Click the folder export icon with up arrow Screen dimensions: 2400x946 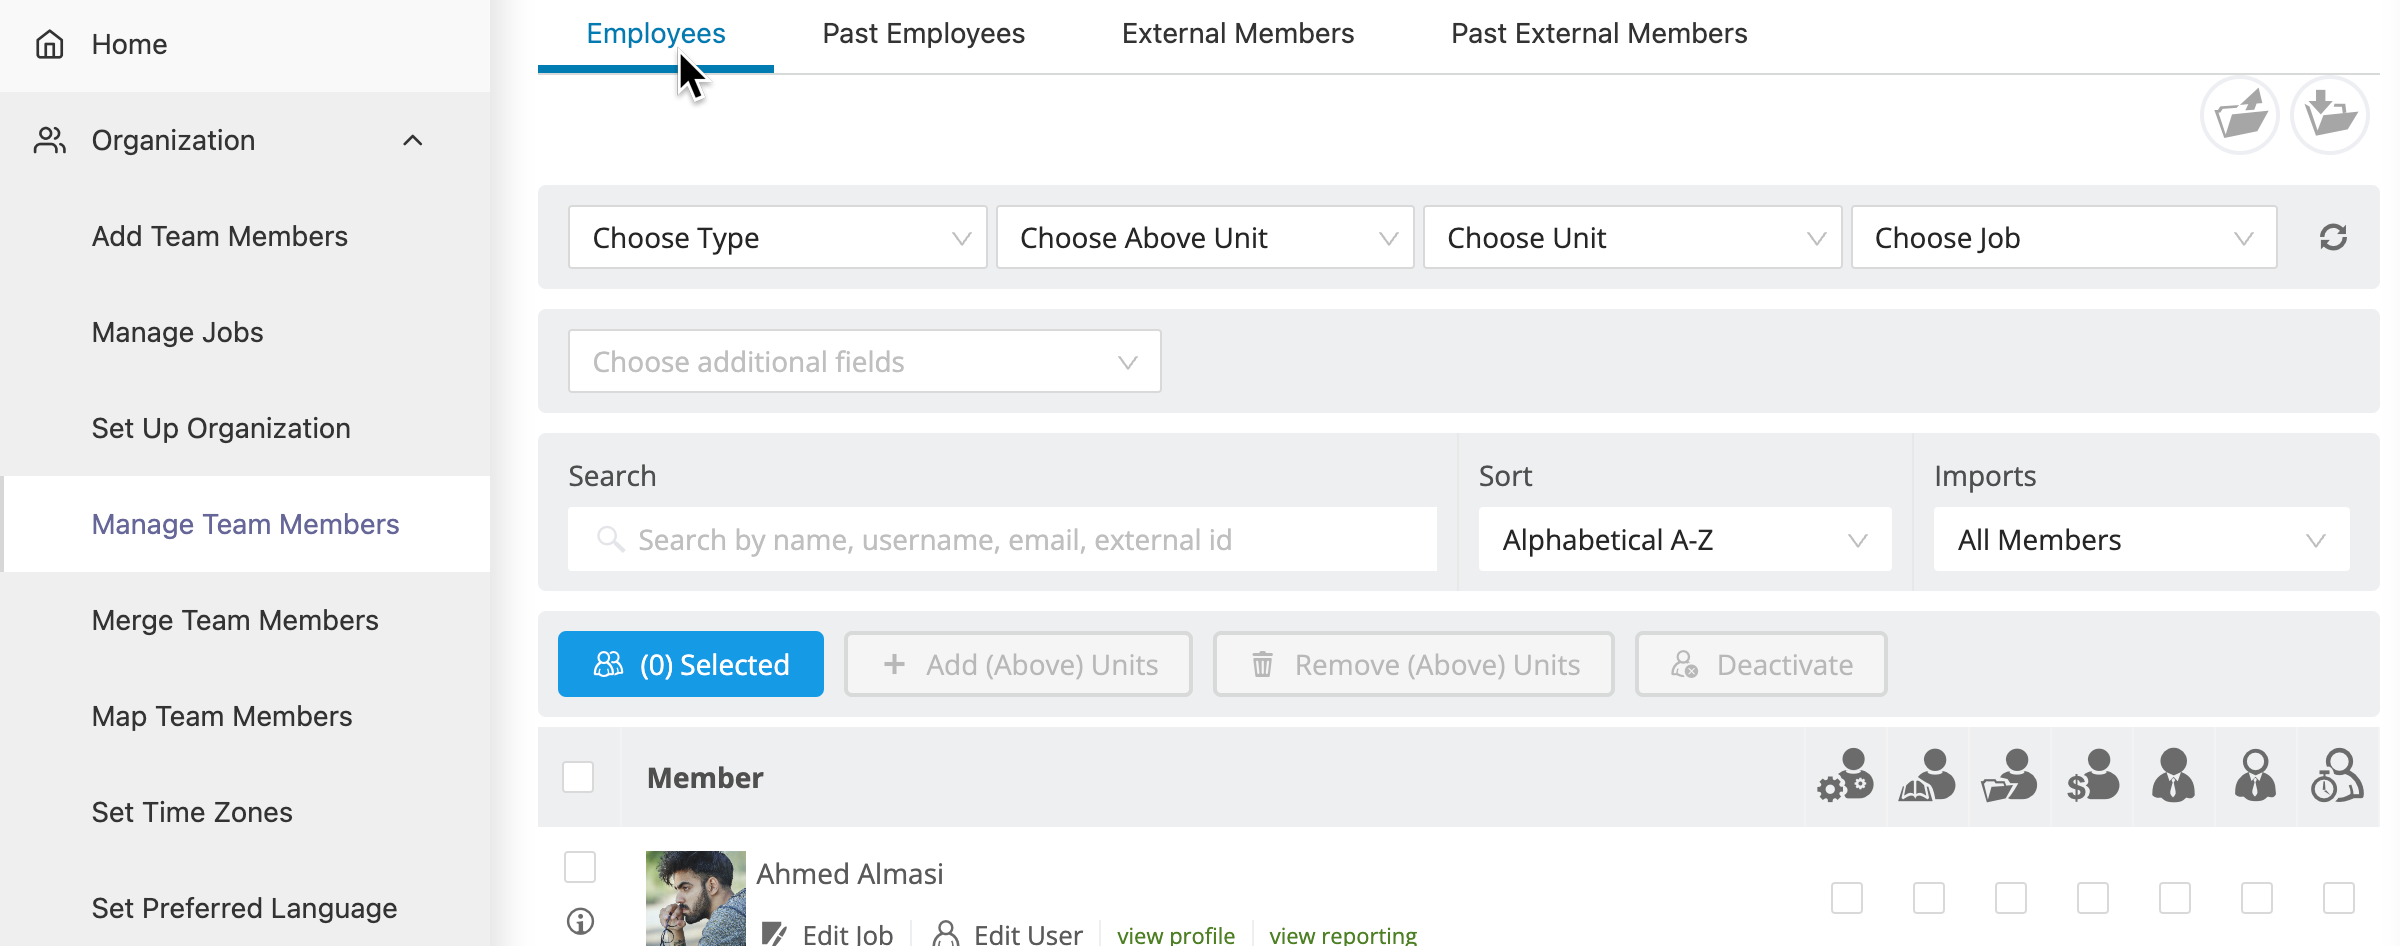coord(2239,116)
